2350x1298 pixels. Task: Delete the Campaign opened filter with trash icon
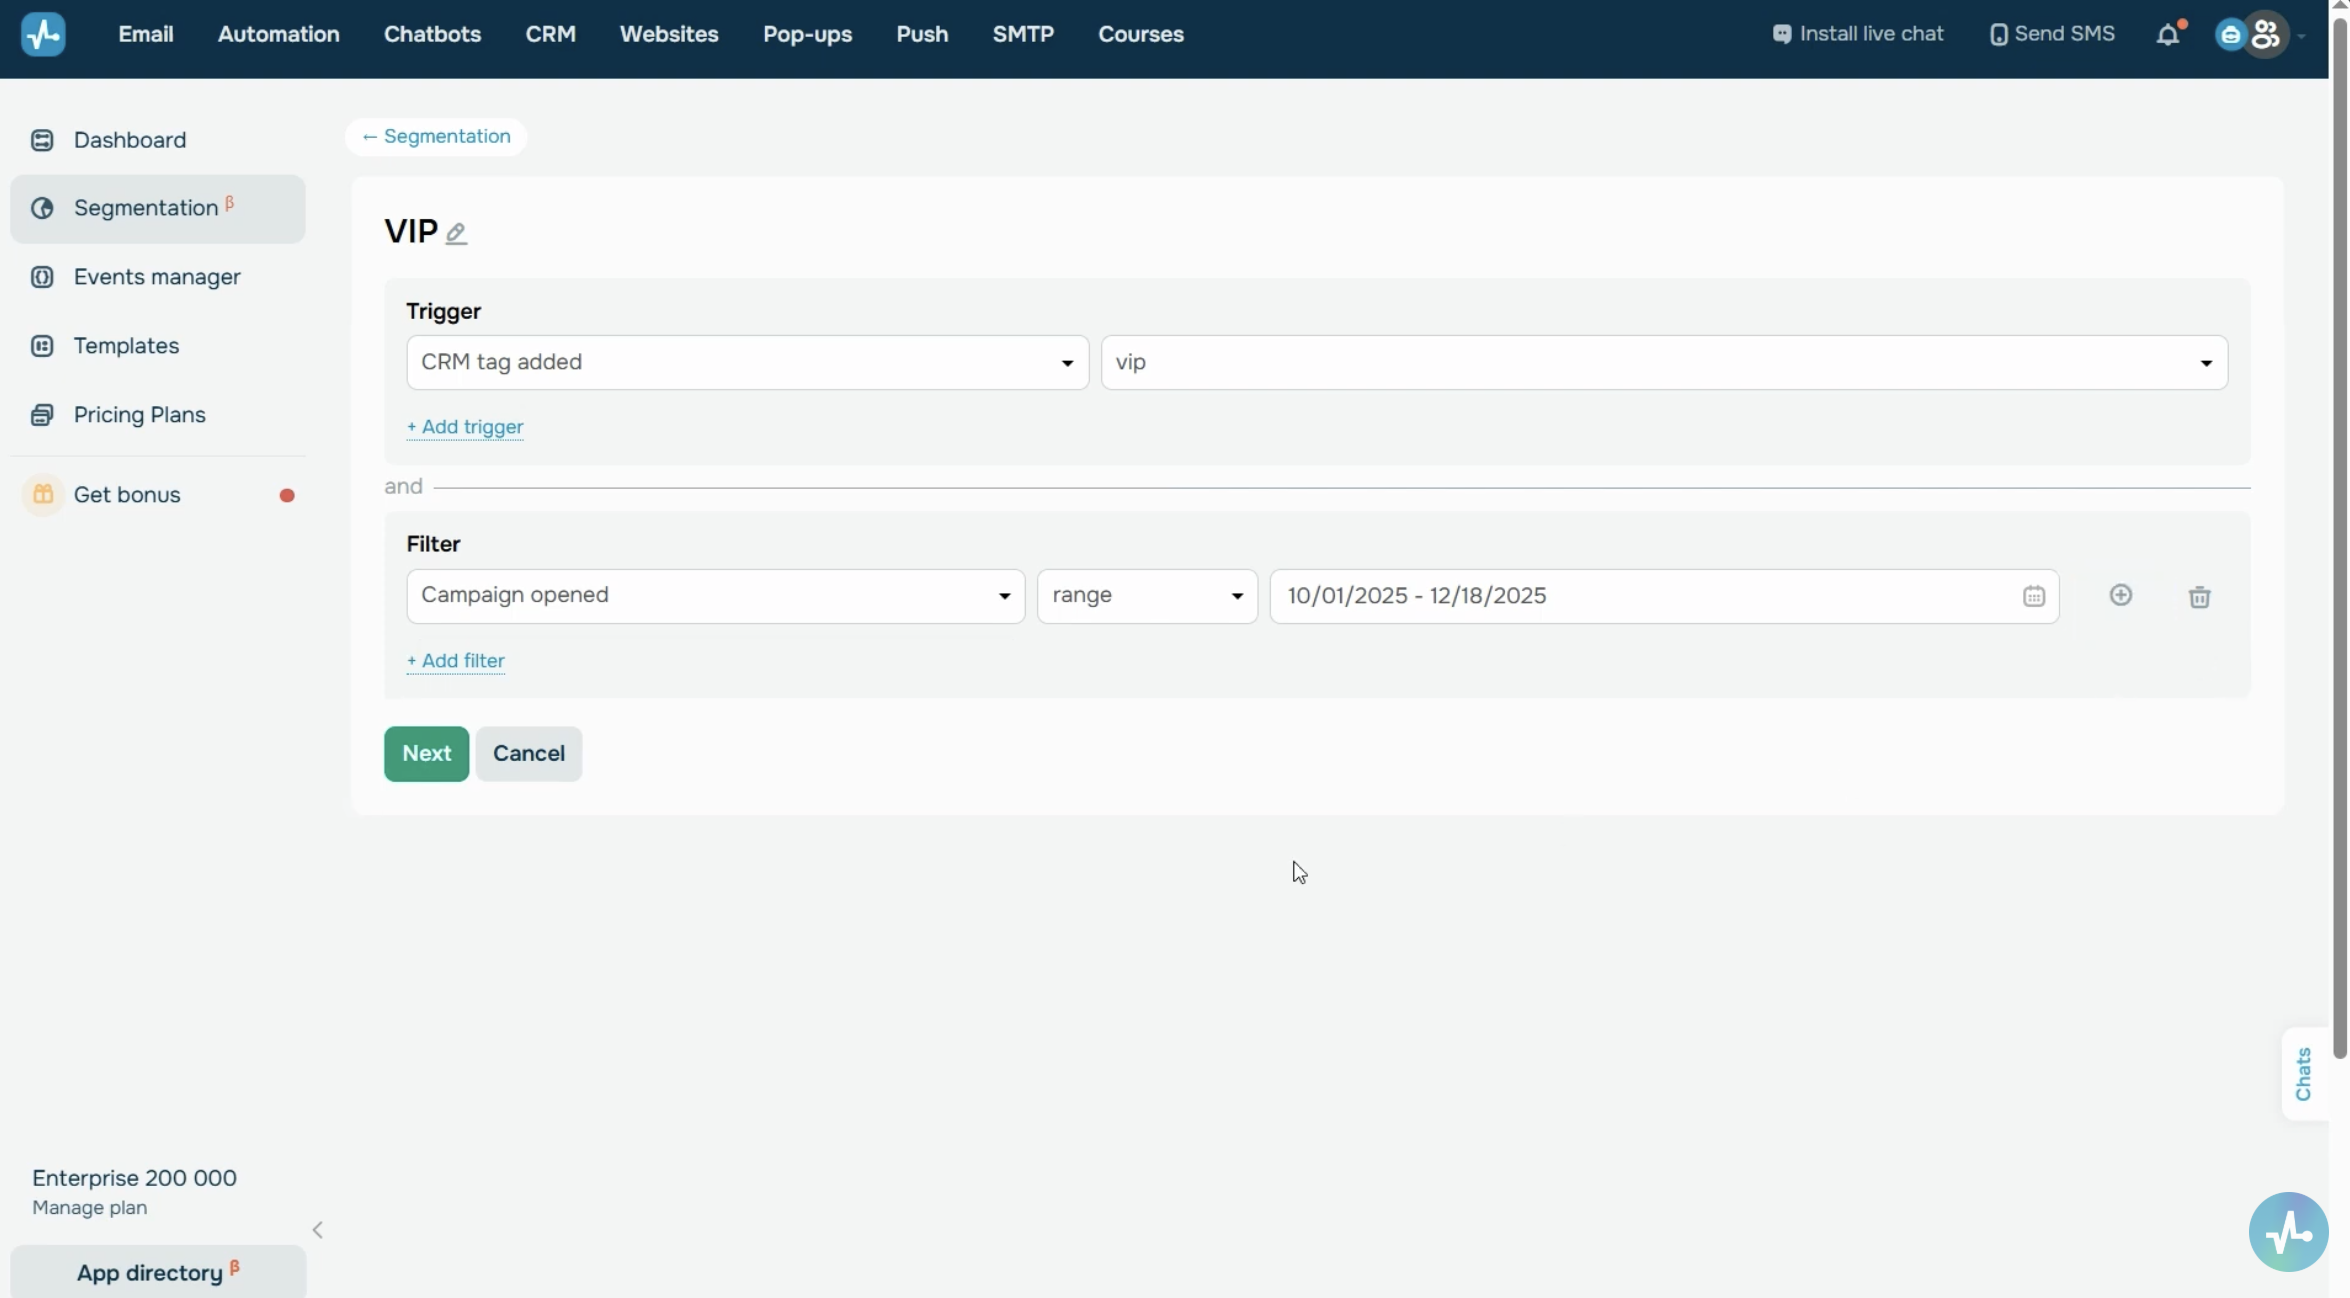coord(2199,597)
